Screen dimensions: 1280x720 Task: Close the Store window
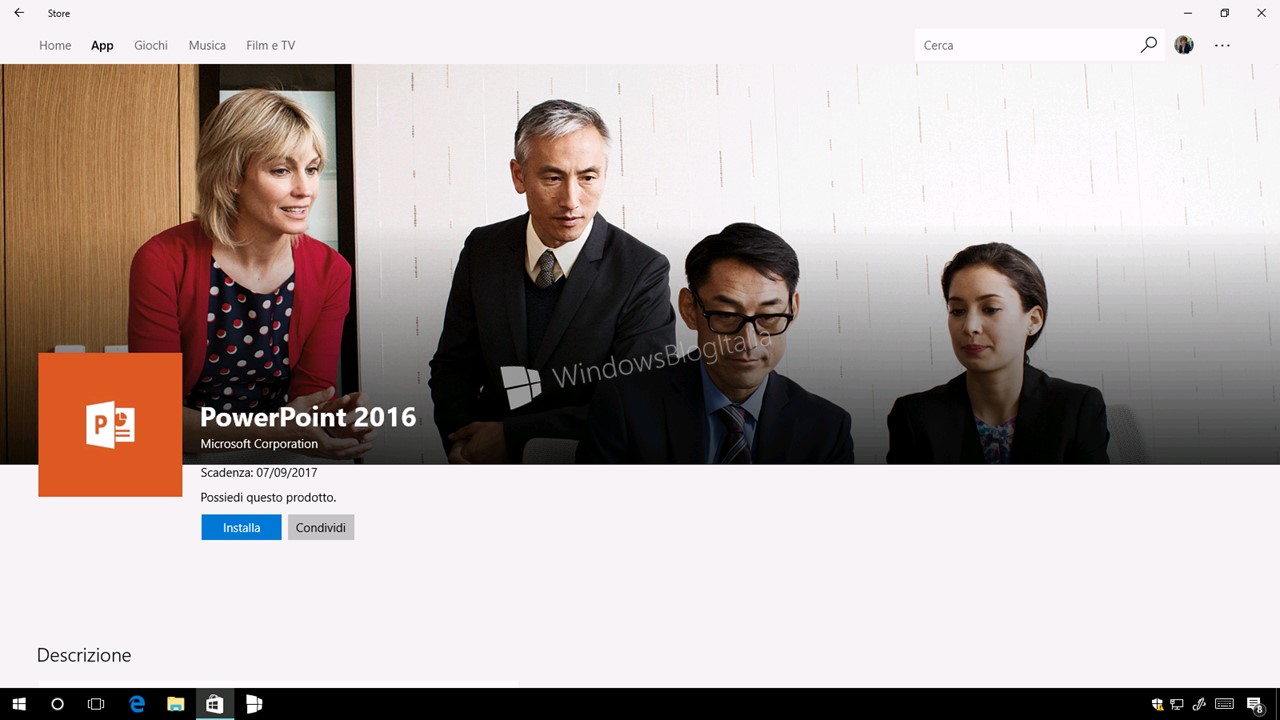[1261, 13]
